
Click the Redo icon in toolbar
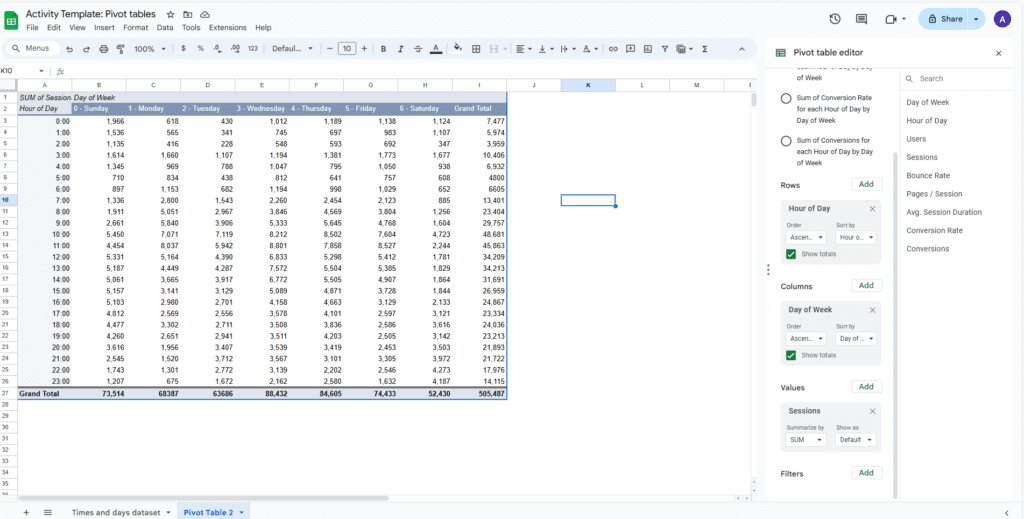pyautogui.click(x=86, y=48)
